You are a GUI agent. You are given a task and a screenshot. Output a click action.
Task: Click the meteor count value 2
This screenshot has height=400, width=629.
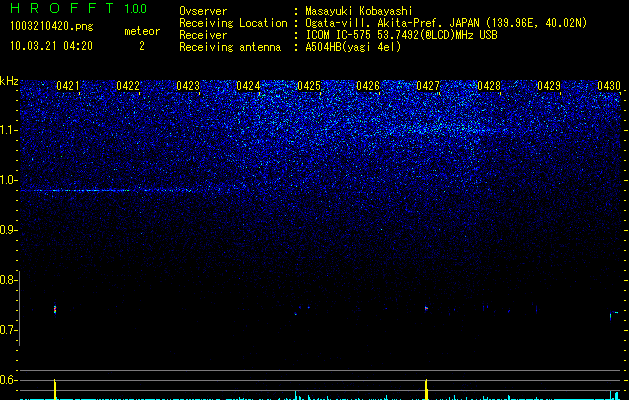click(x=142, y=46)
